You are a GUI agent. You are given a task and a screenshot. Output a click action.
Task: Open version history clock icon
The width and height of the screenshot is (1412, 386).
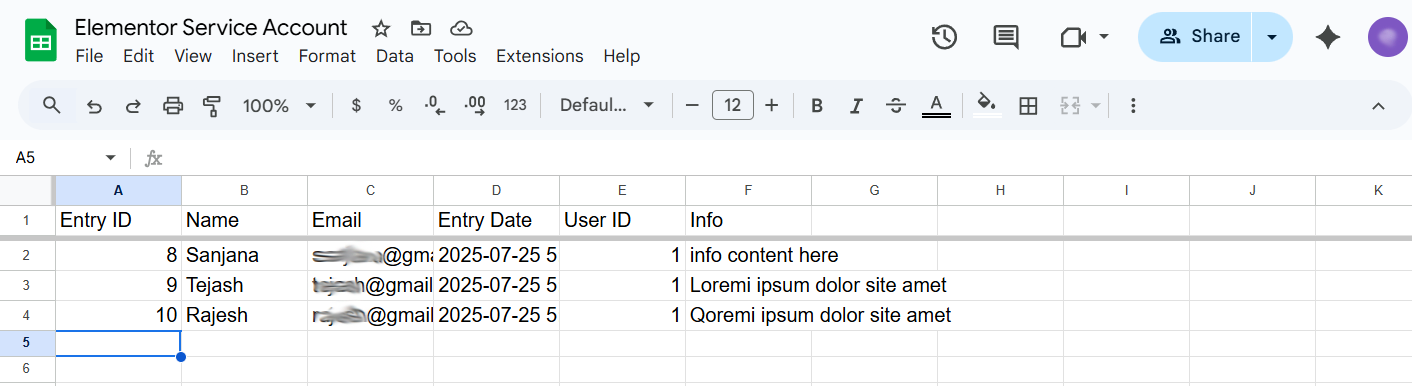tap(944, 37)
